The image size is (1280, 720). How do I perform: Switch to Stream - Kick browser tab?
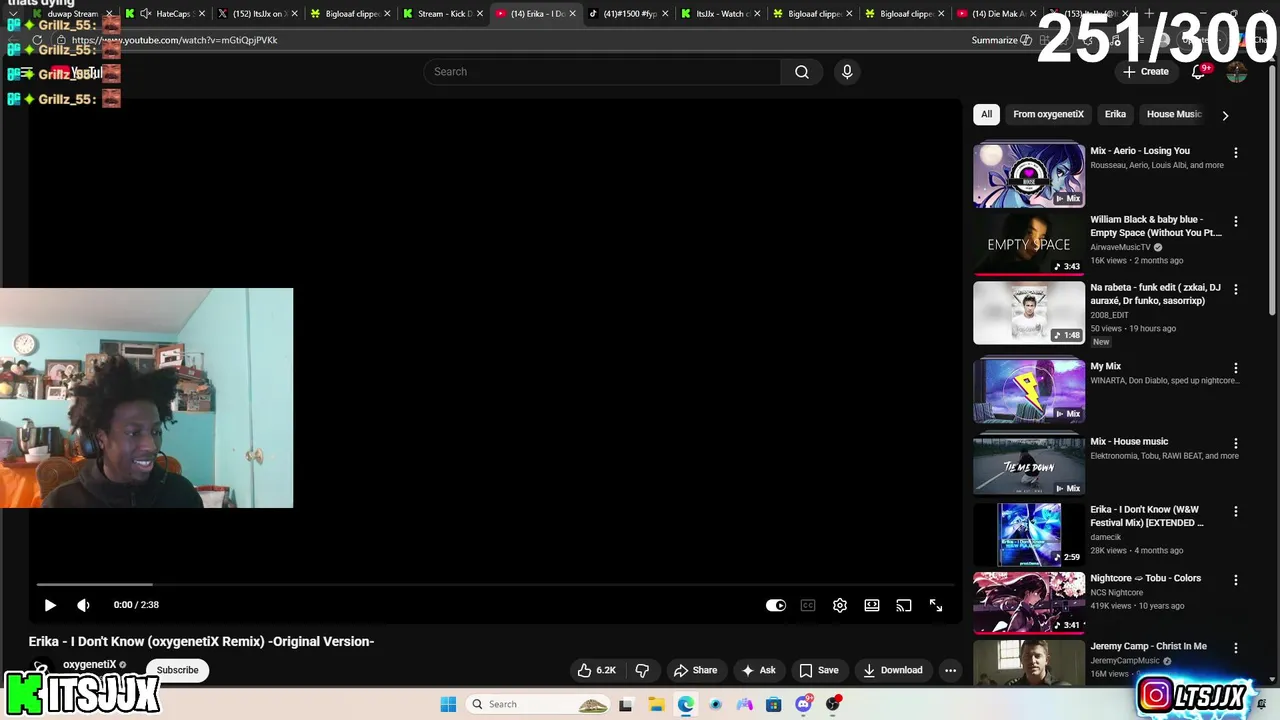tap(444, 14)
